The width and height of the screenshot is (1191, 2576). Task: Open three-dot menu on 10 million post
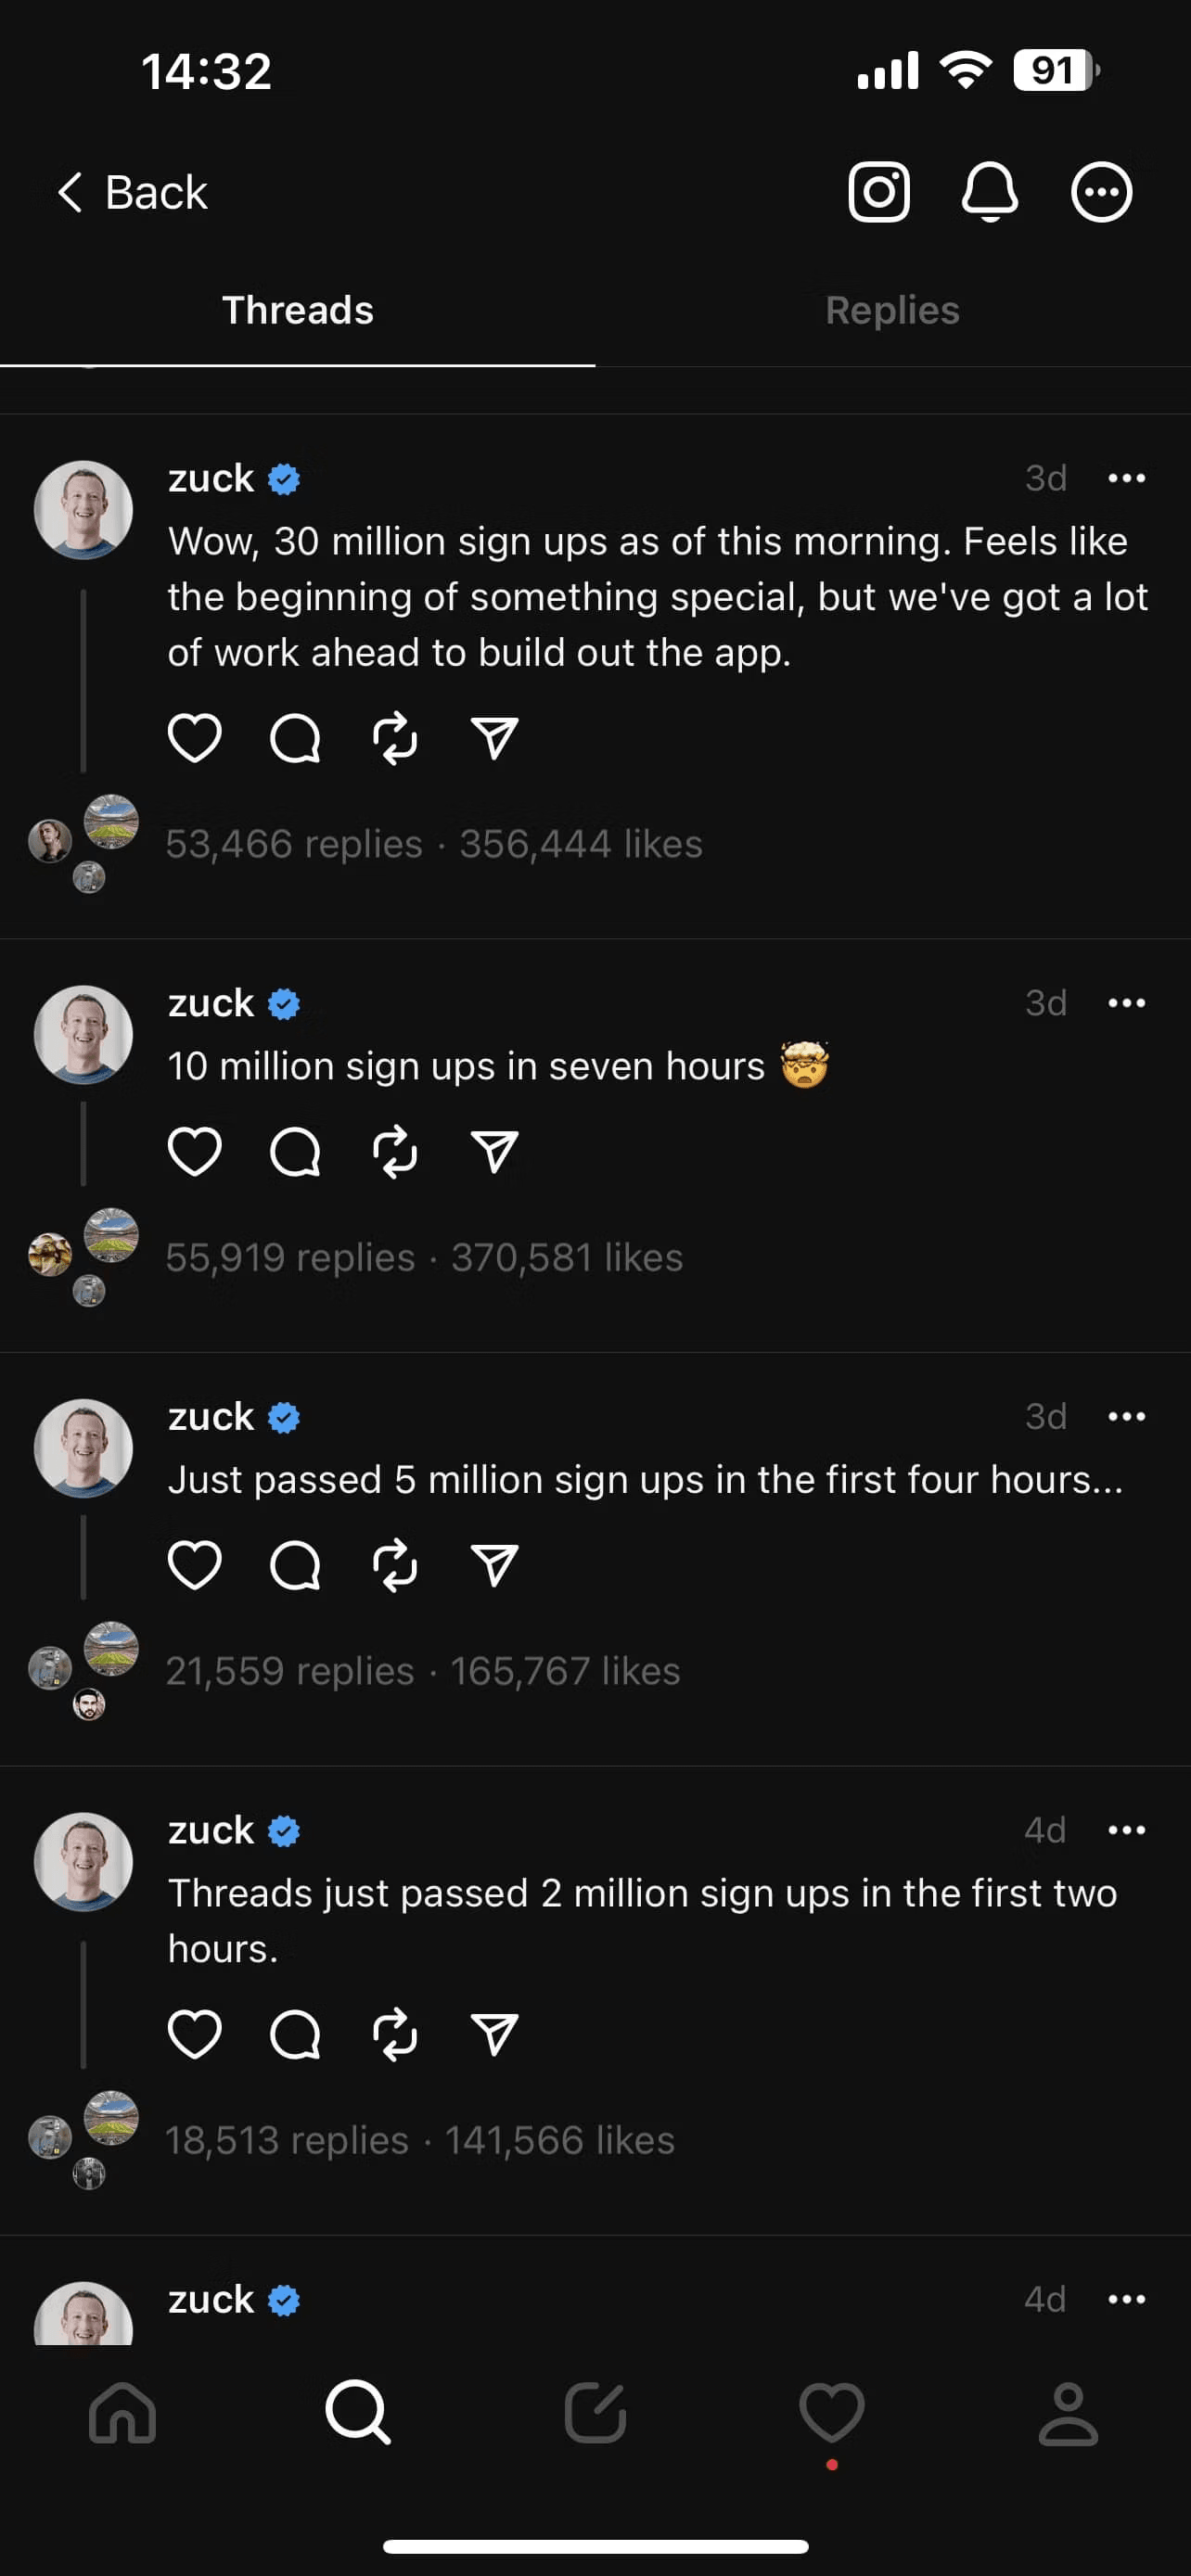[1126, 1003]
